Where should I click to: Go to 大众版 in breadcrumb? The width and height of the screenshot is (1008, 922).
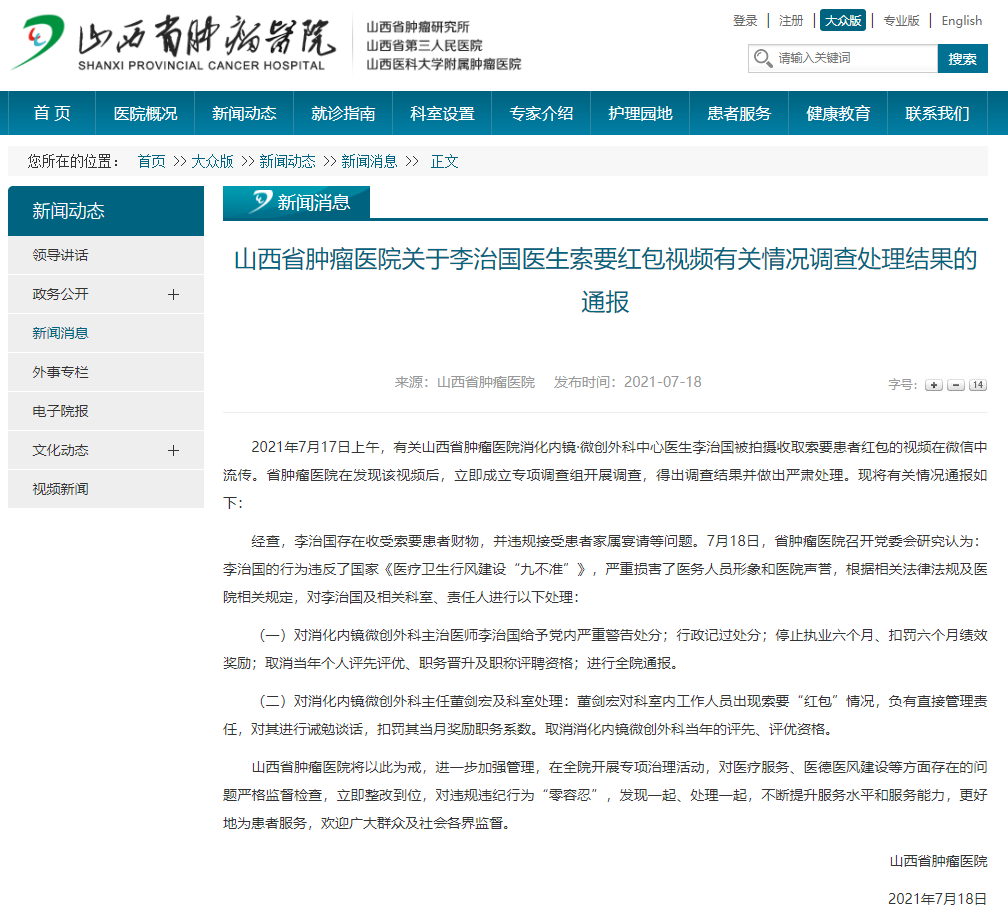click(x=212, y=161)
